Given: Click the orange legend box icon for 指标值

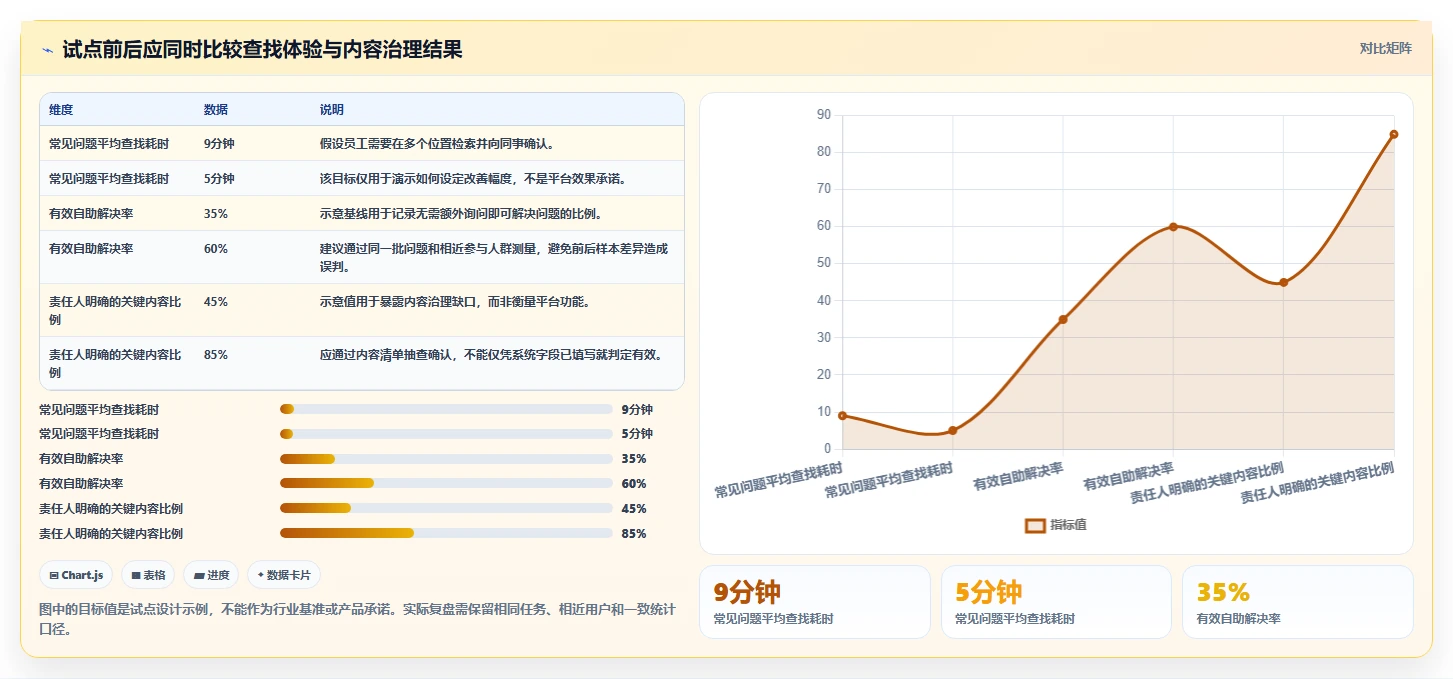Looking at the screenshot, I should [1035, 525].
